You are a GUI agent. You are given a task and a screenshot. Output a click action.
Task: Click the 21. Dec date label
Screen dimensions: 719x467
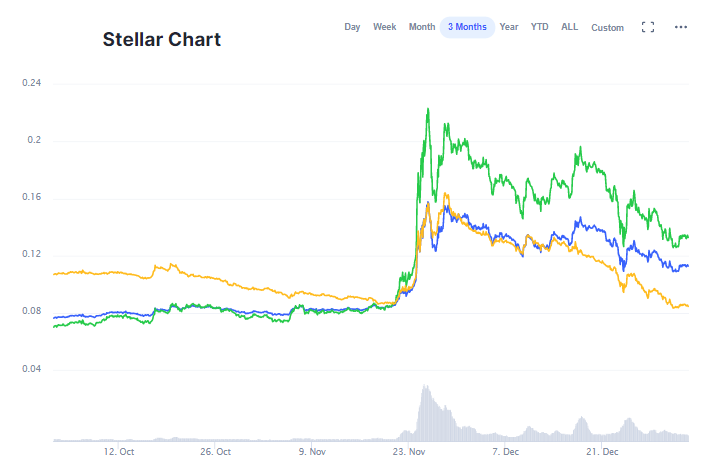click(603, 452)
